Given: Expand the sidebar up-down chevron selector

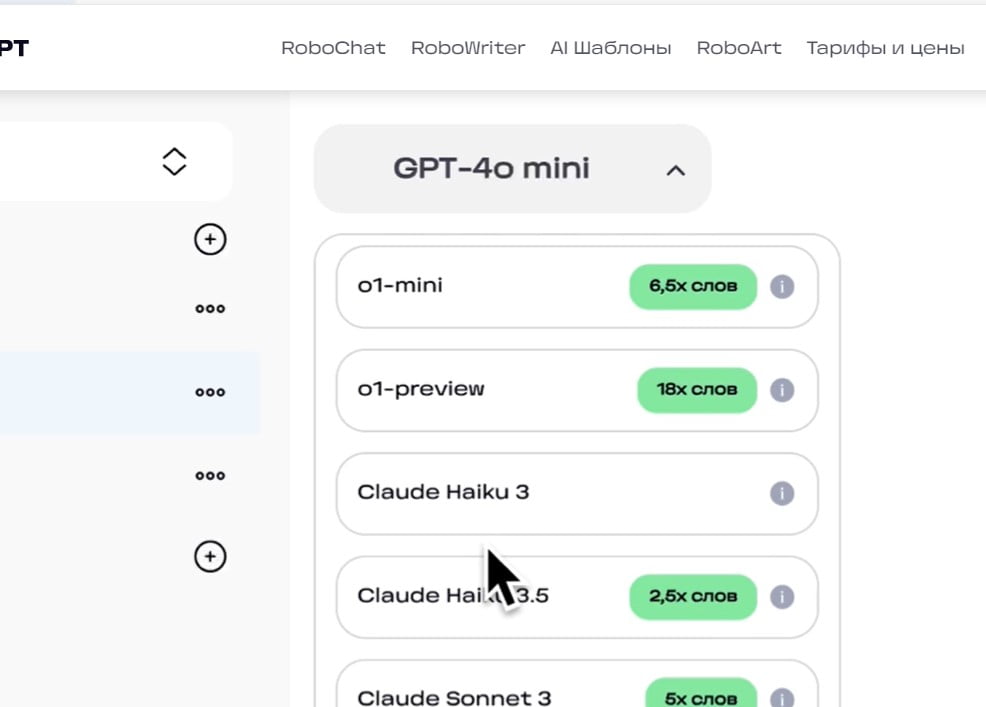Looking at the screenshot, I should coord(174,162).
